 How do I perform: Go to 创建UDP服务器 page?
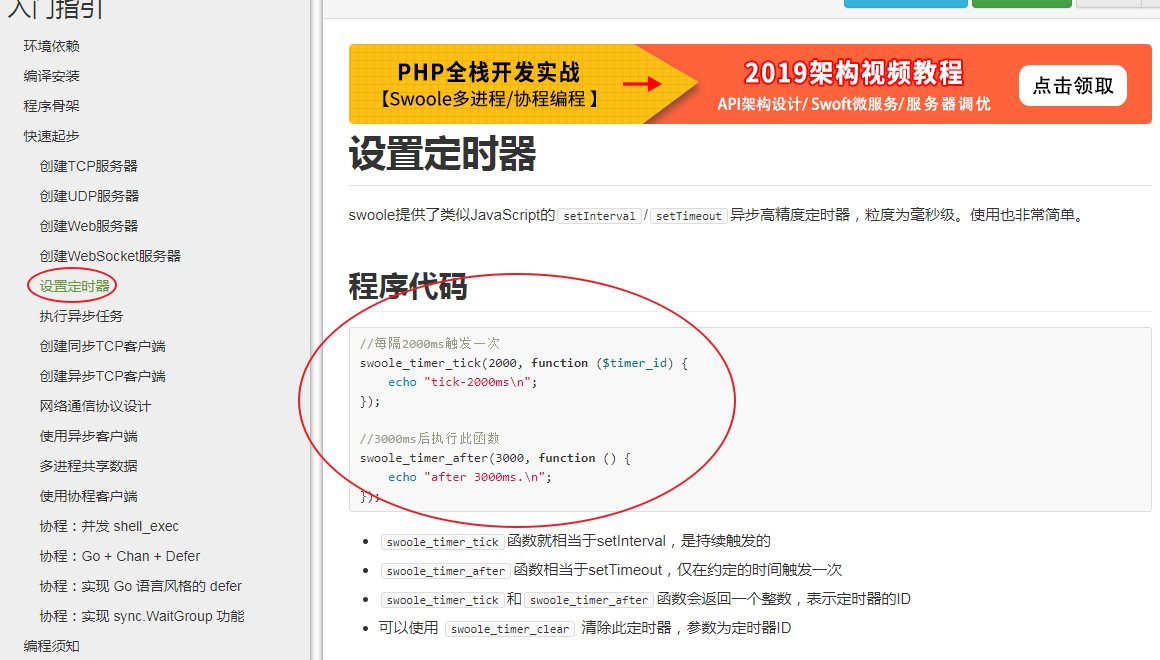coord(89,196)
